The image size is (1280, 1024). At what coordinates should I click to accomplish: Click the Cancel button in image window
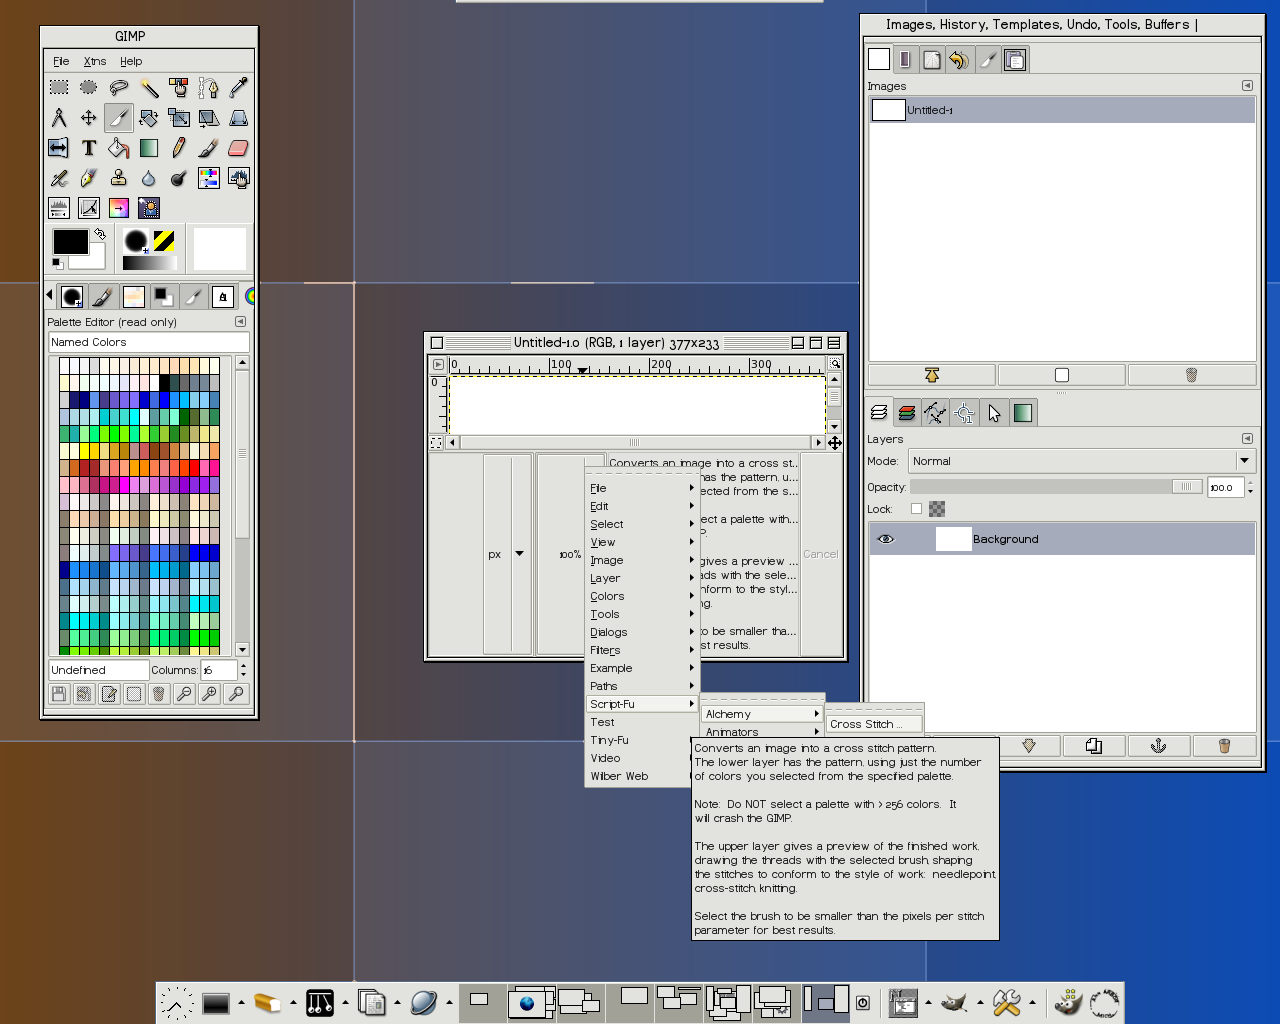point(821,554)
